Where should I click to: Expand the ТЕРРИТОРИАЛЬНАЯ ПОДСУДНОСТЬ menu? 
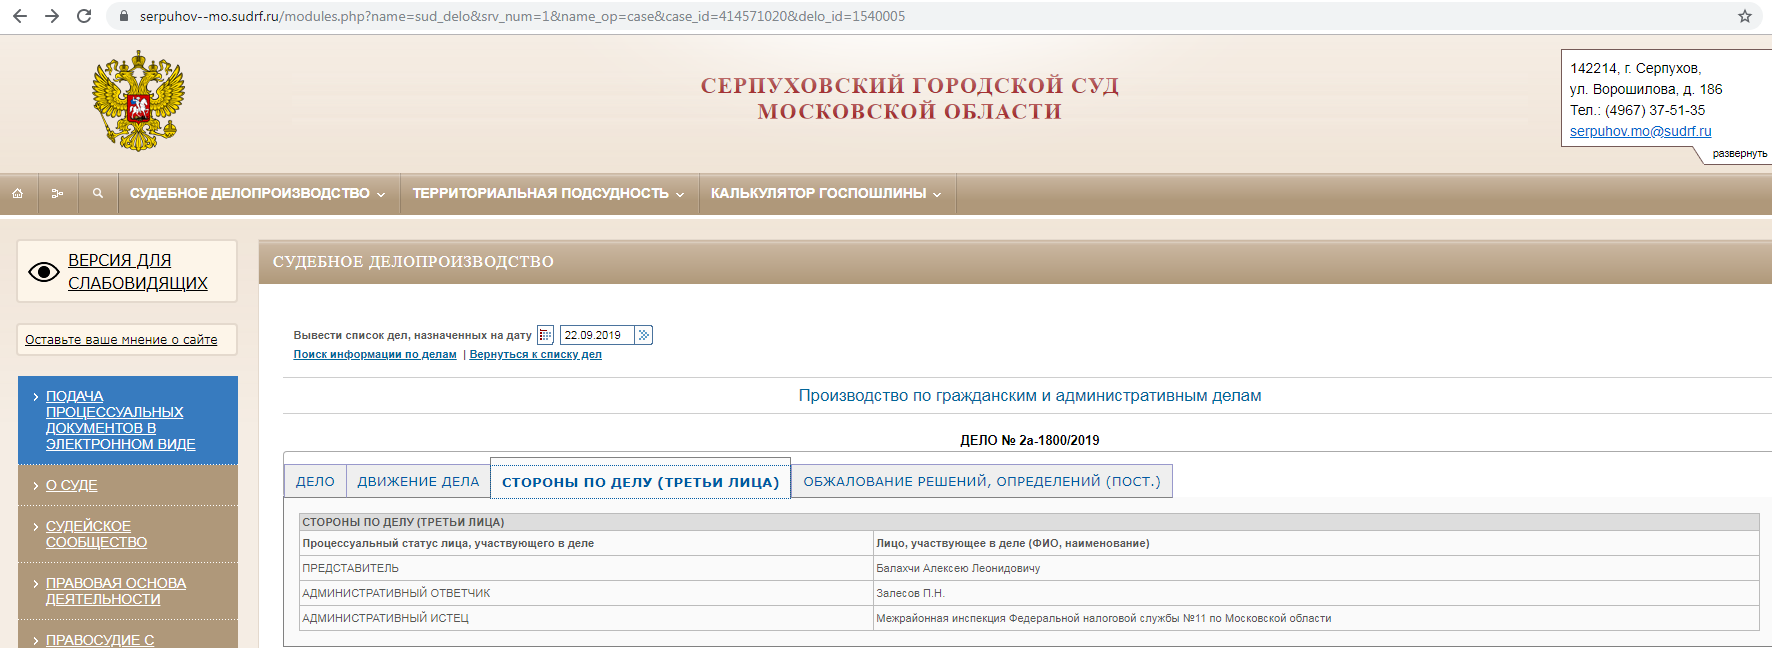(549, 193)
